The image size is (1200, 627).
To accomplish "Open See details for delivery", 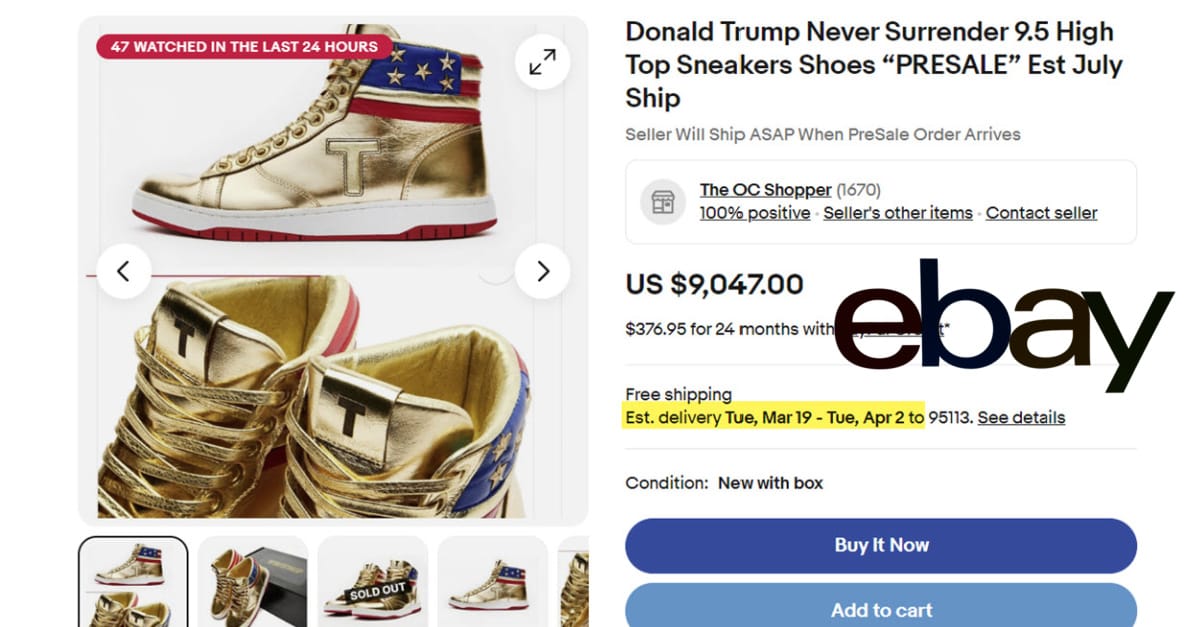I will tap(1021, 417).
